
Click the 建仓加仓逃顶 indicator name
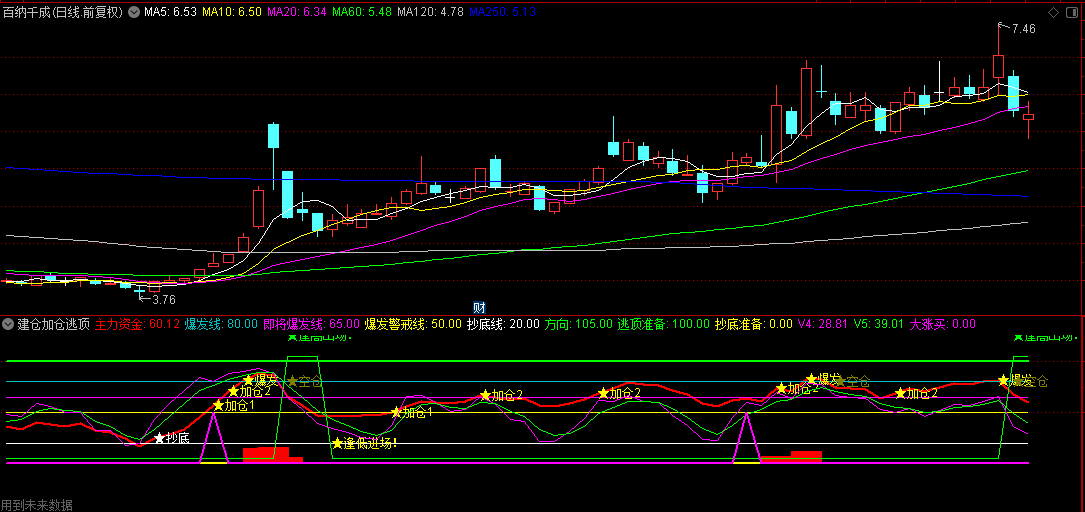54,324
